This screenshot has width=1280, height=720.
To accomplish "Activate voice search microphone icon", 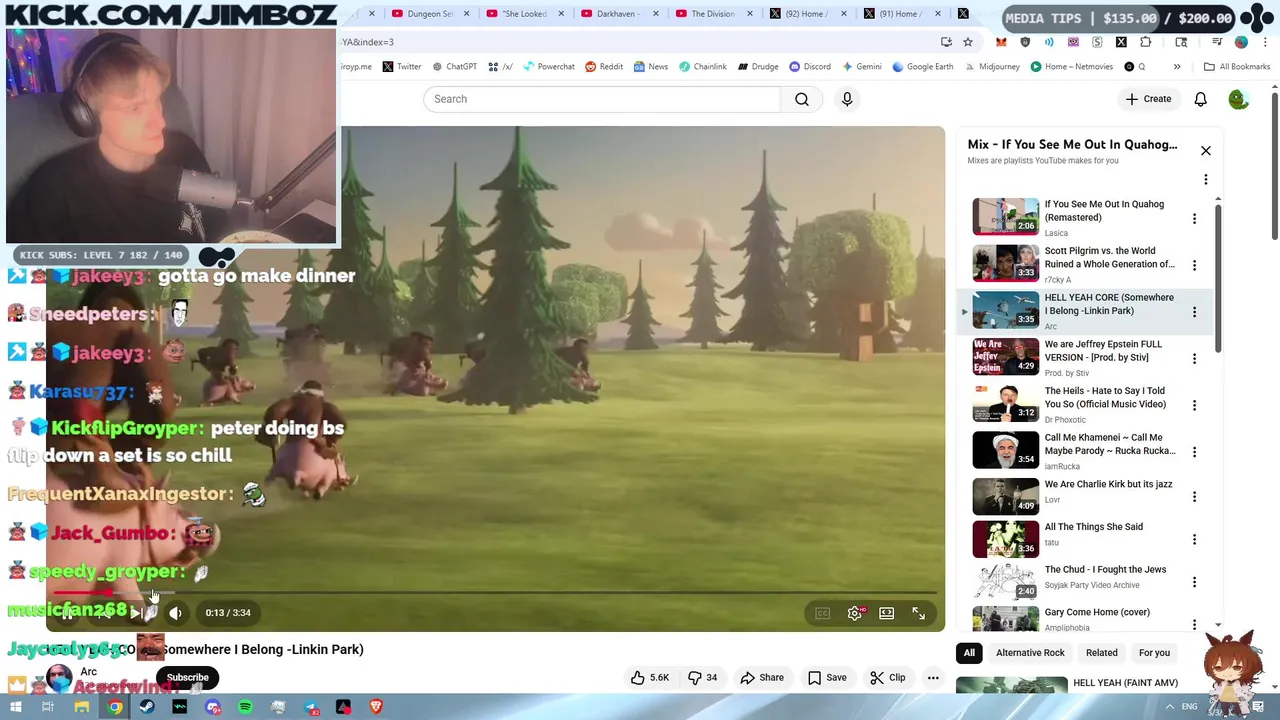I will coord(847,99).
